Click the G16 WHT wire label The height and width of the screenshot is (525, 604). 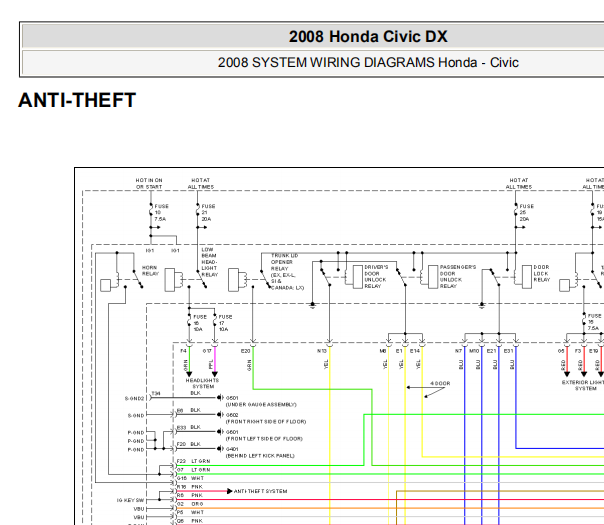[x=190, y=478]
